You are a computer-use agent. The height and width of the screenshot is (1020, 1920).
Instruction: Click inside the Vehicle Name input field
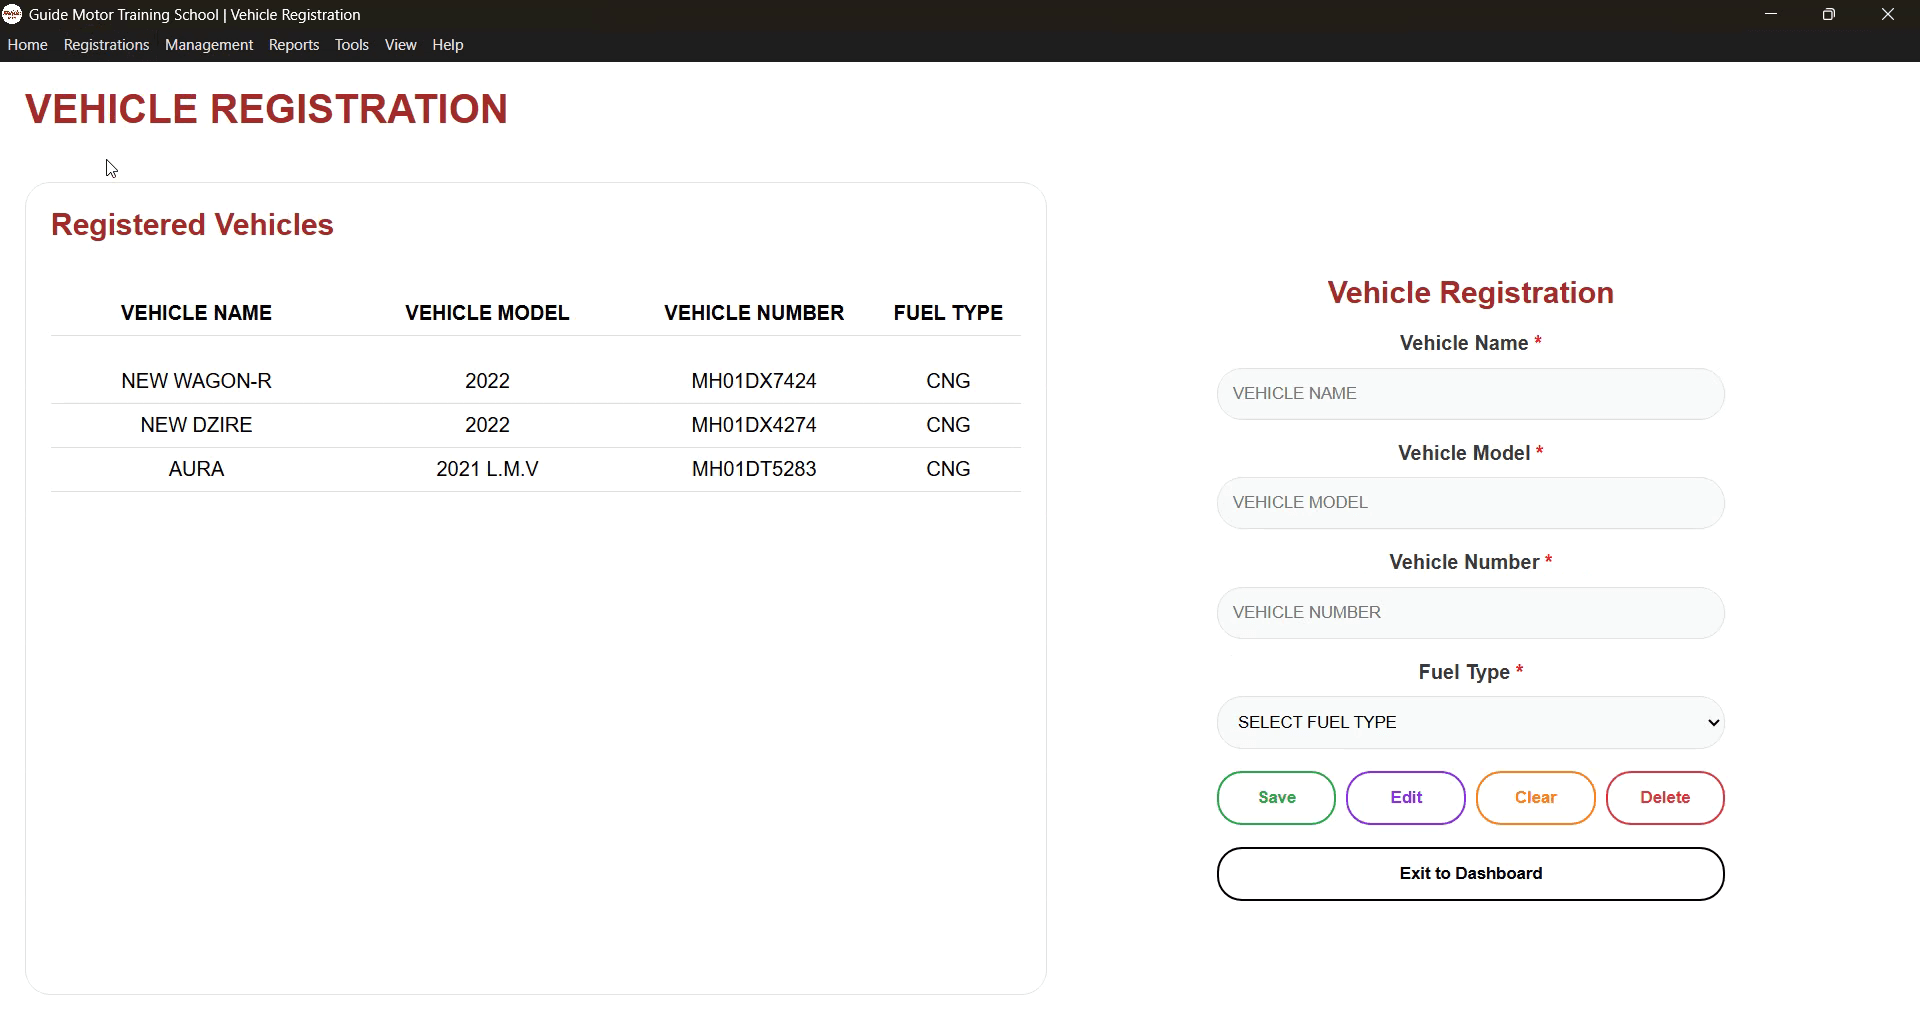coord(1470,393)
